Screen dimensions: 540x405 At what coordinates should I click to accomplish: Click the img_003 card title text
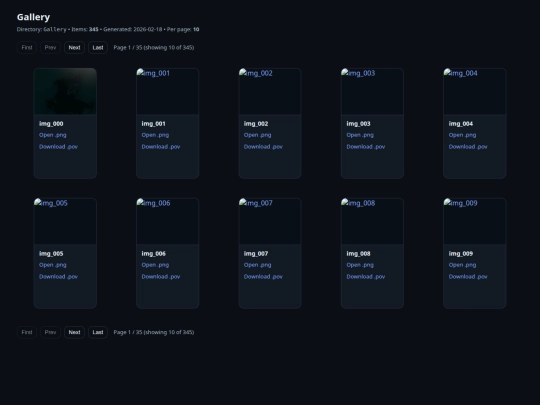click(359, 124)
